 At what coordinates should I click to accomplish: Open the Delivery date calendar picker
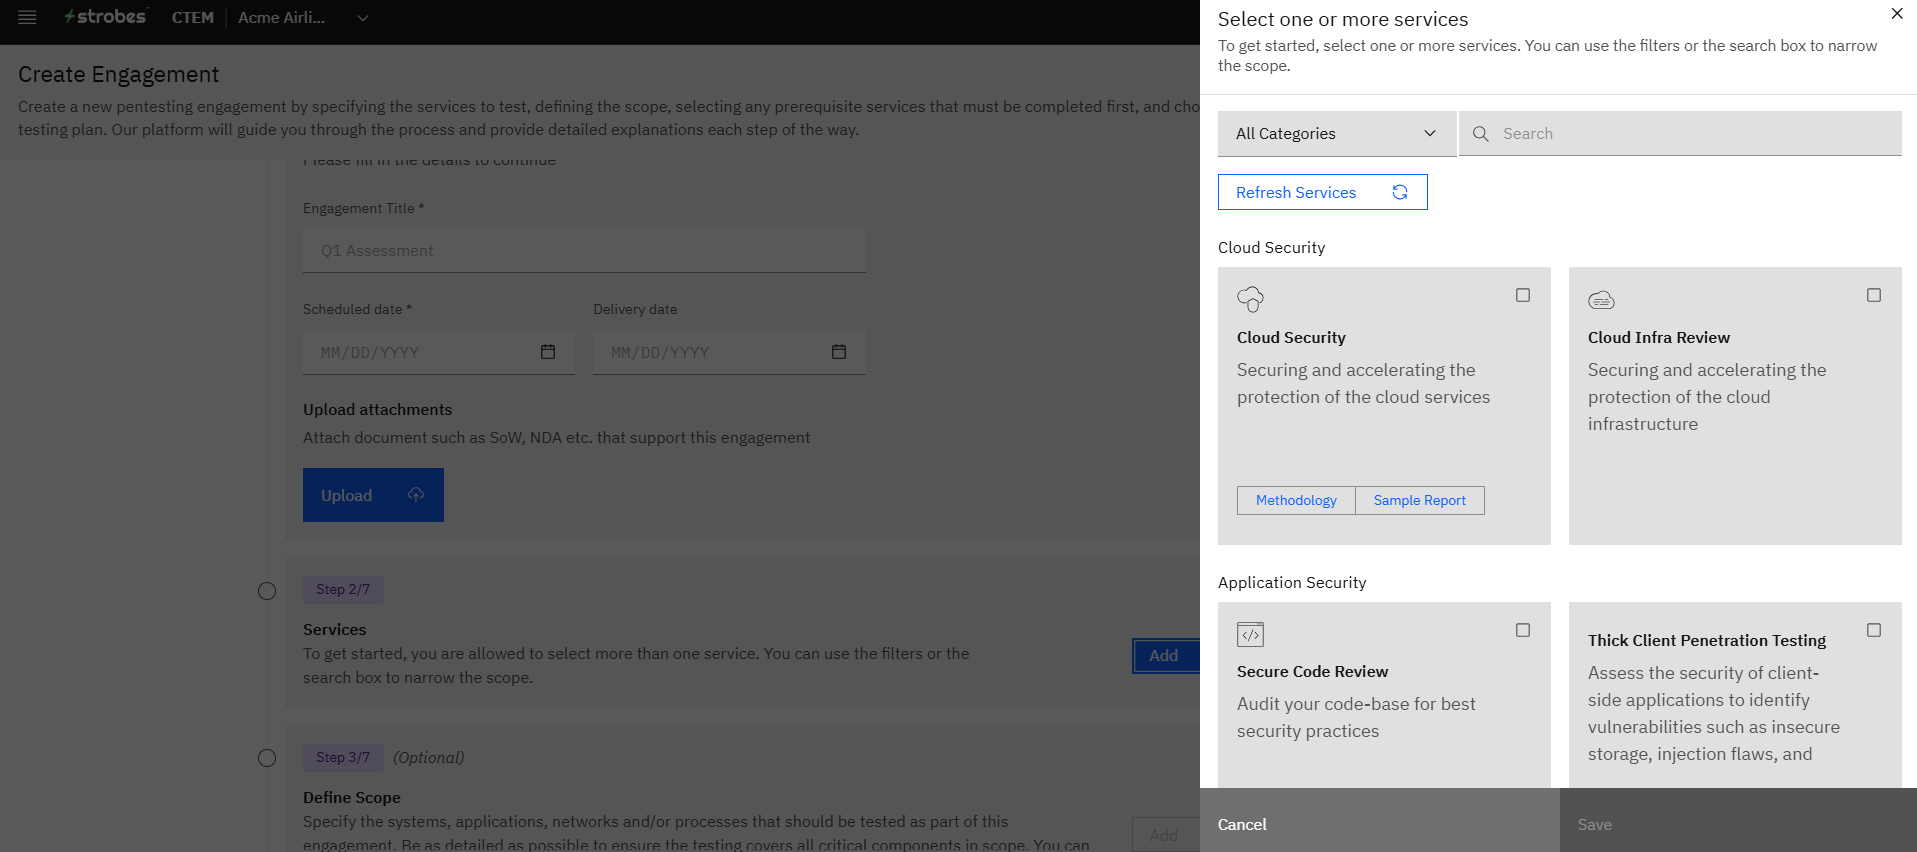pos(839,352)
